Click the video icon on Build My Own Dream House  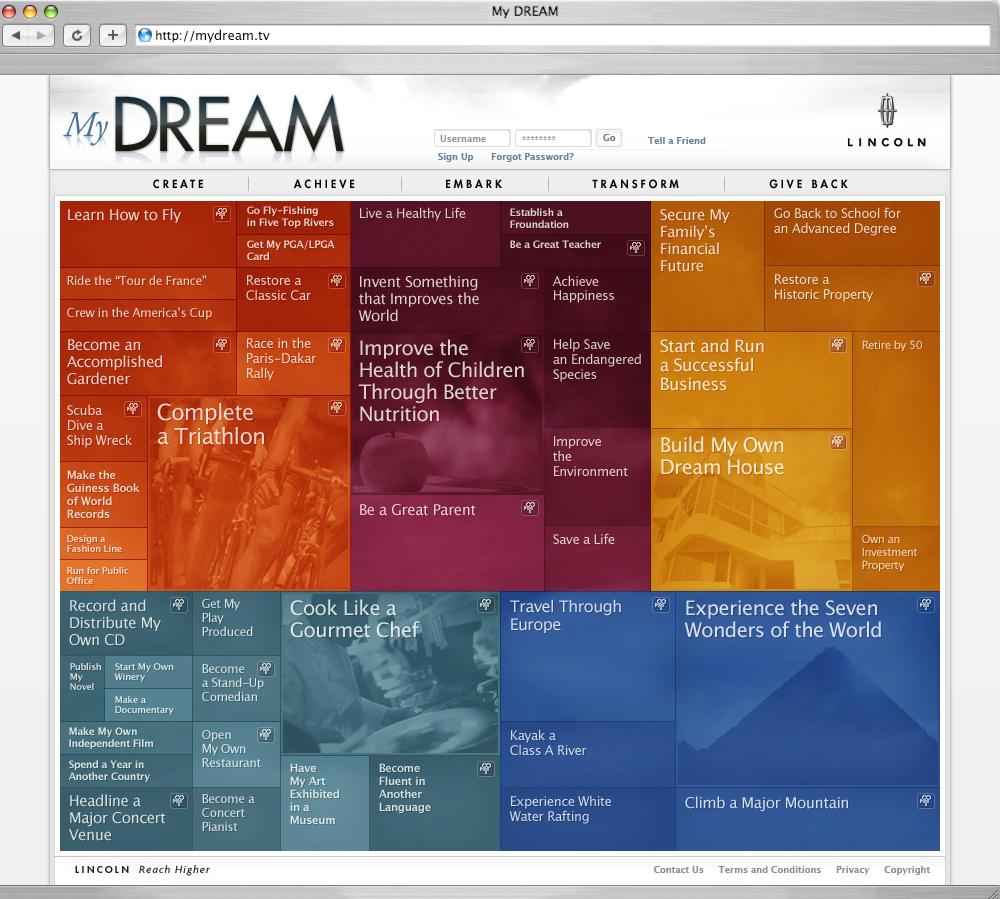tap(838, 442)
